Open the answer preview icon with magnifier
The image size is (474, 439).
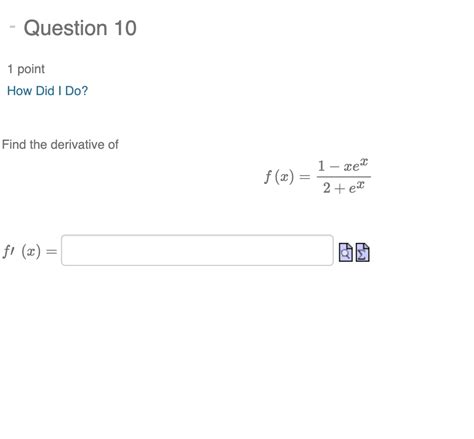point(346,252)
